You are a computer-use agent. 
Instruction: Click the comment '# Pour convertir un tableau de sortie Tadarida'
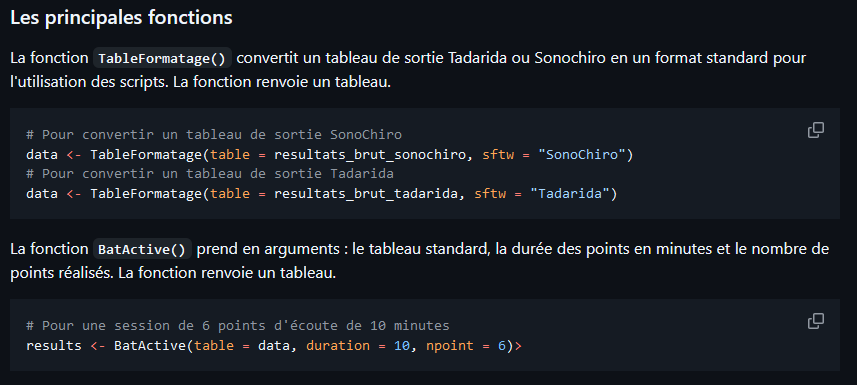tap(210, 173)
